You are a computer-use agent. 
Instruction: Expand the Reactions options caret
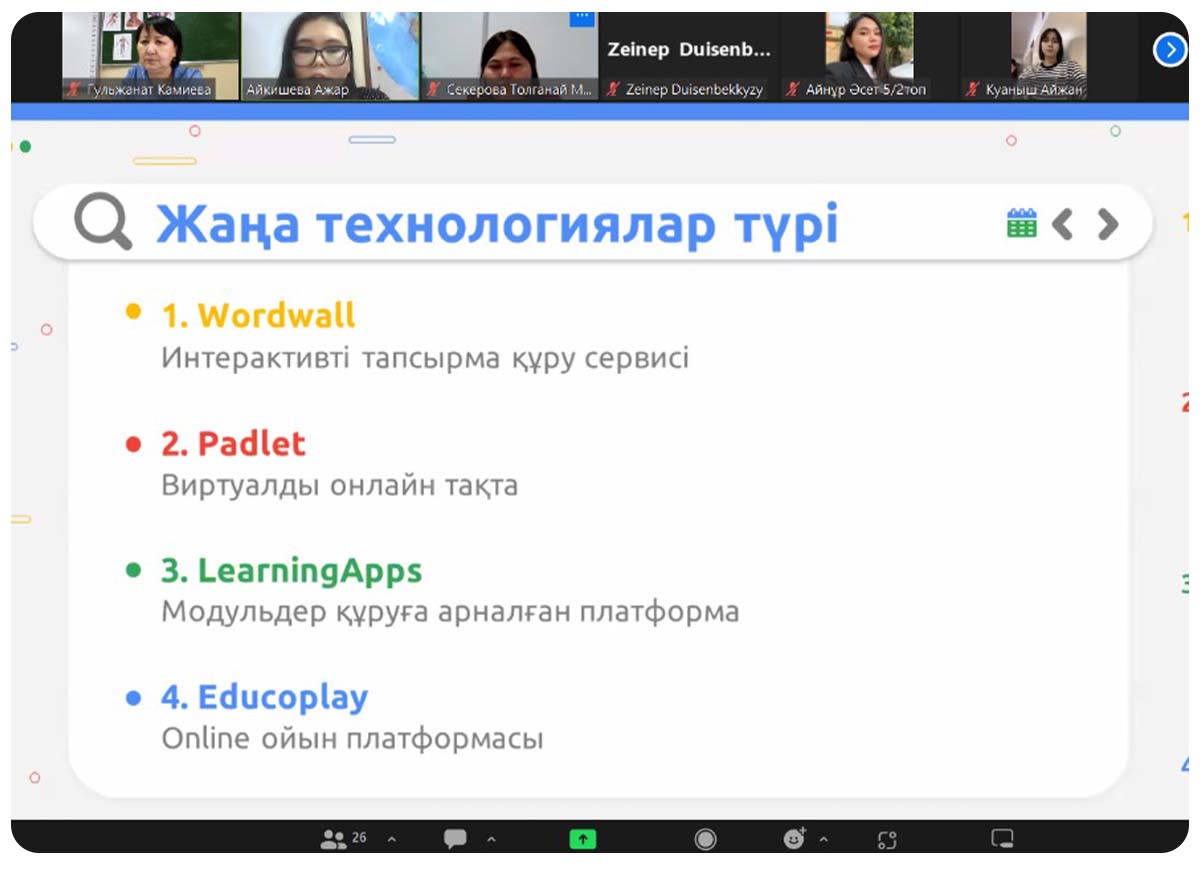[823, 839]
